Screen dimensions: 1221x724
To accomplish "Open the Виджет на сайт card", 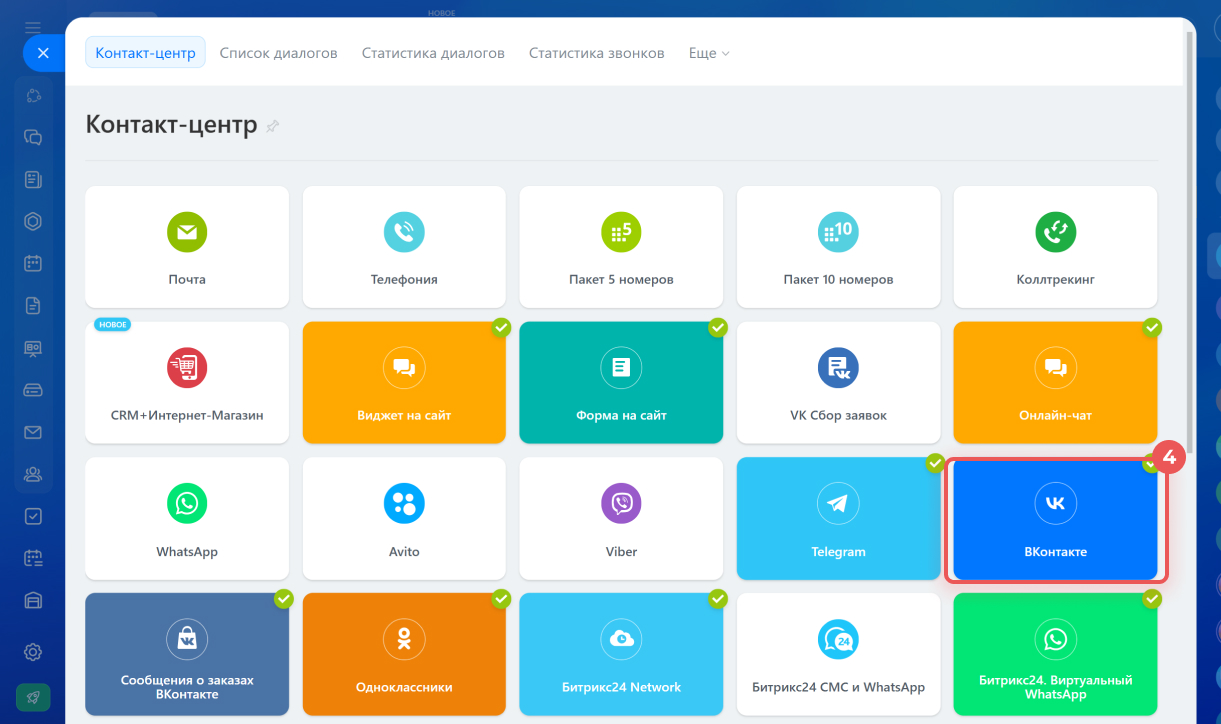I will click(404, 382).
